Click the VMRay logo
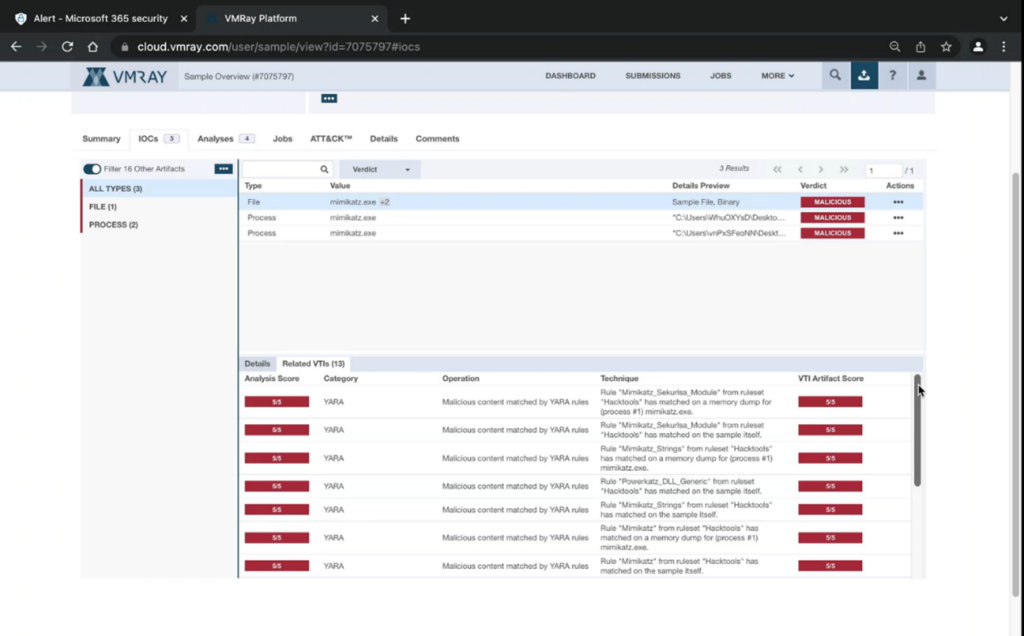Viewport: 1024px width, 636px height. pos(125,76)
